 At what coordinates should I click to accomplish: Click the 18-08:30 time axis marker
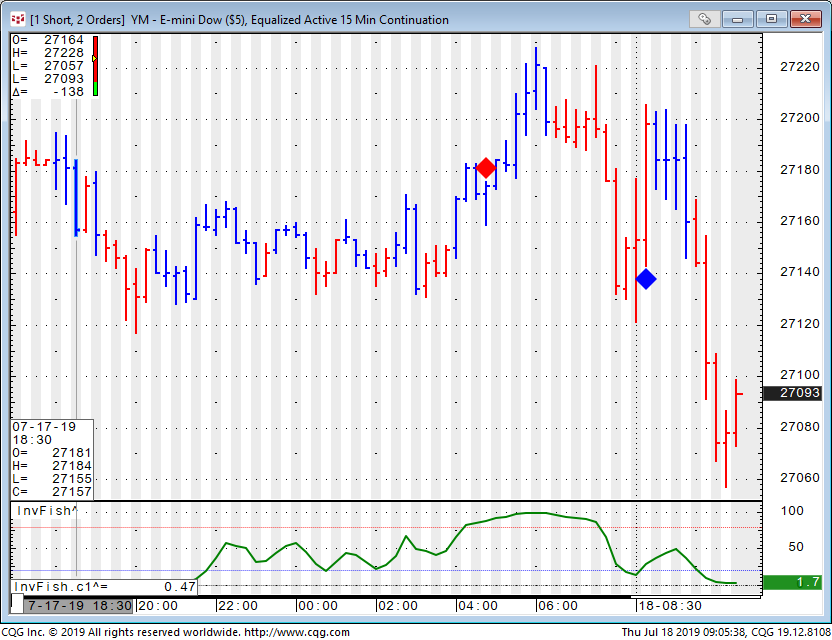(x=671, y=606)
